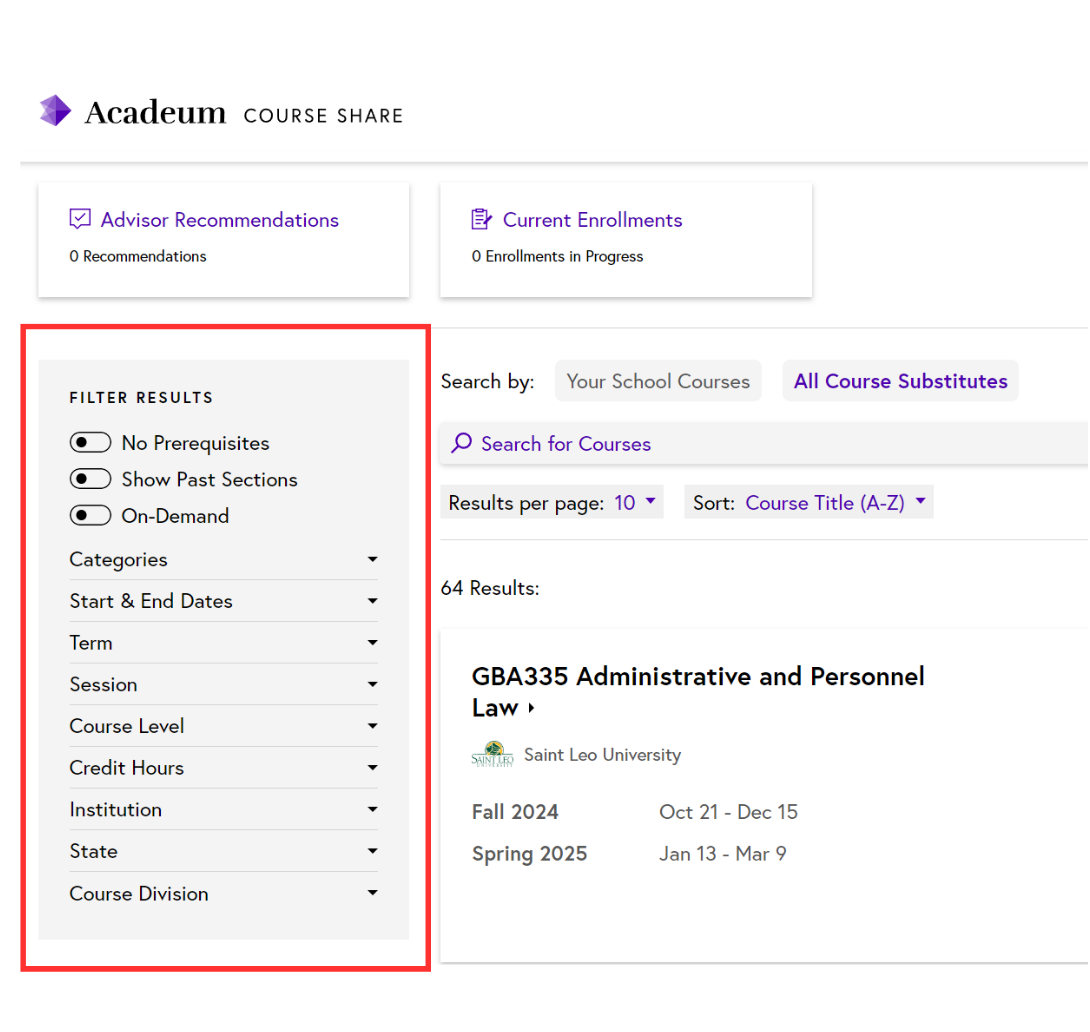Image resolution: width=1090 pixels, height=1032 pixels.
Task: Click the Acadeum purple gem logo
Action: [x=55, y=110]
